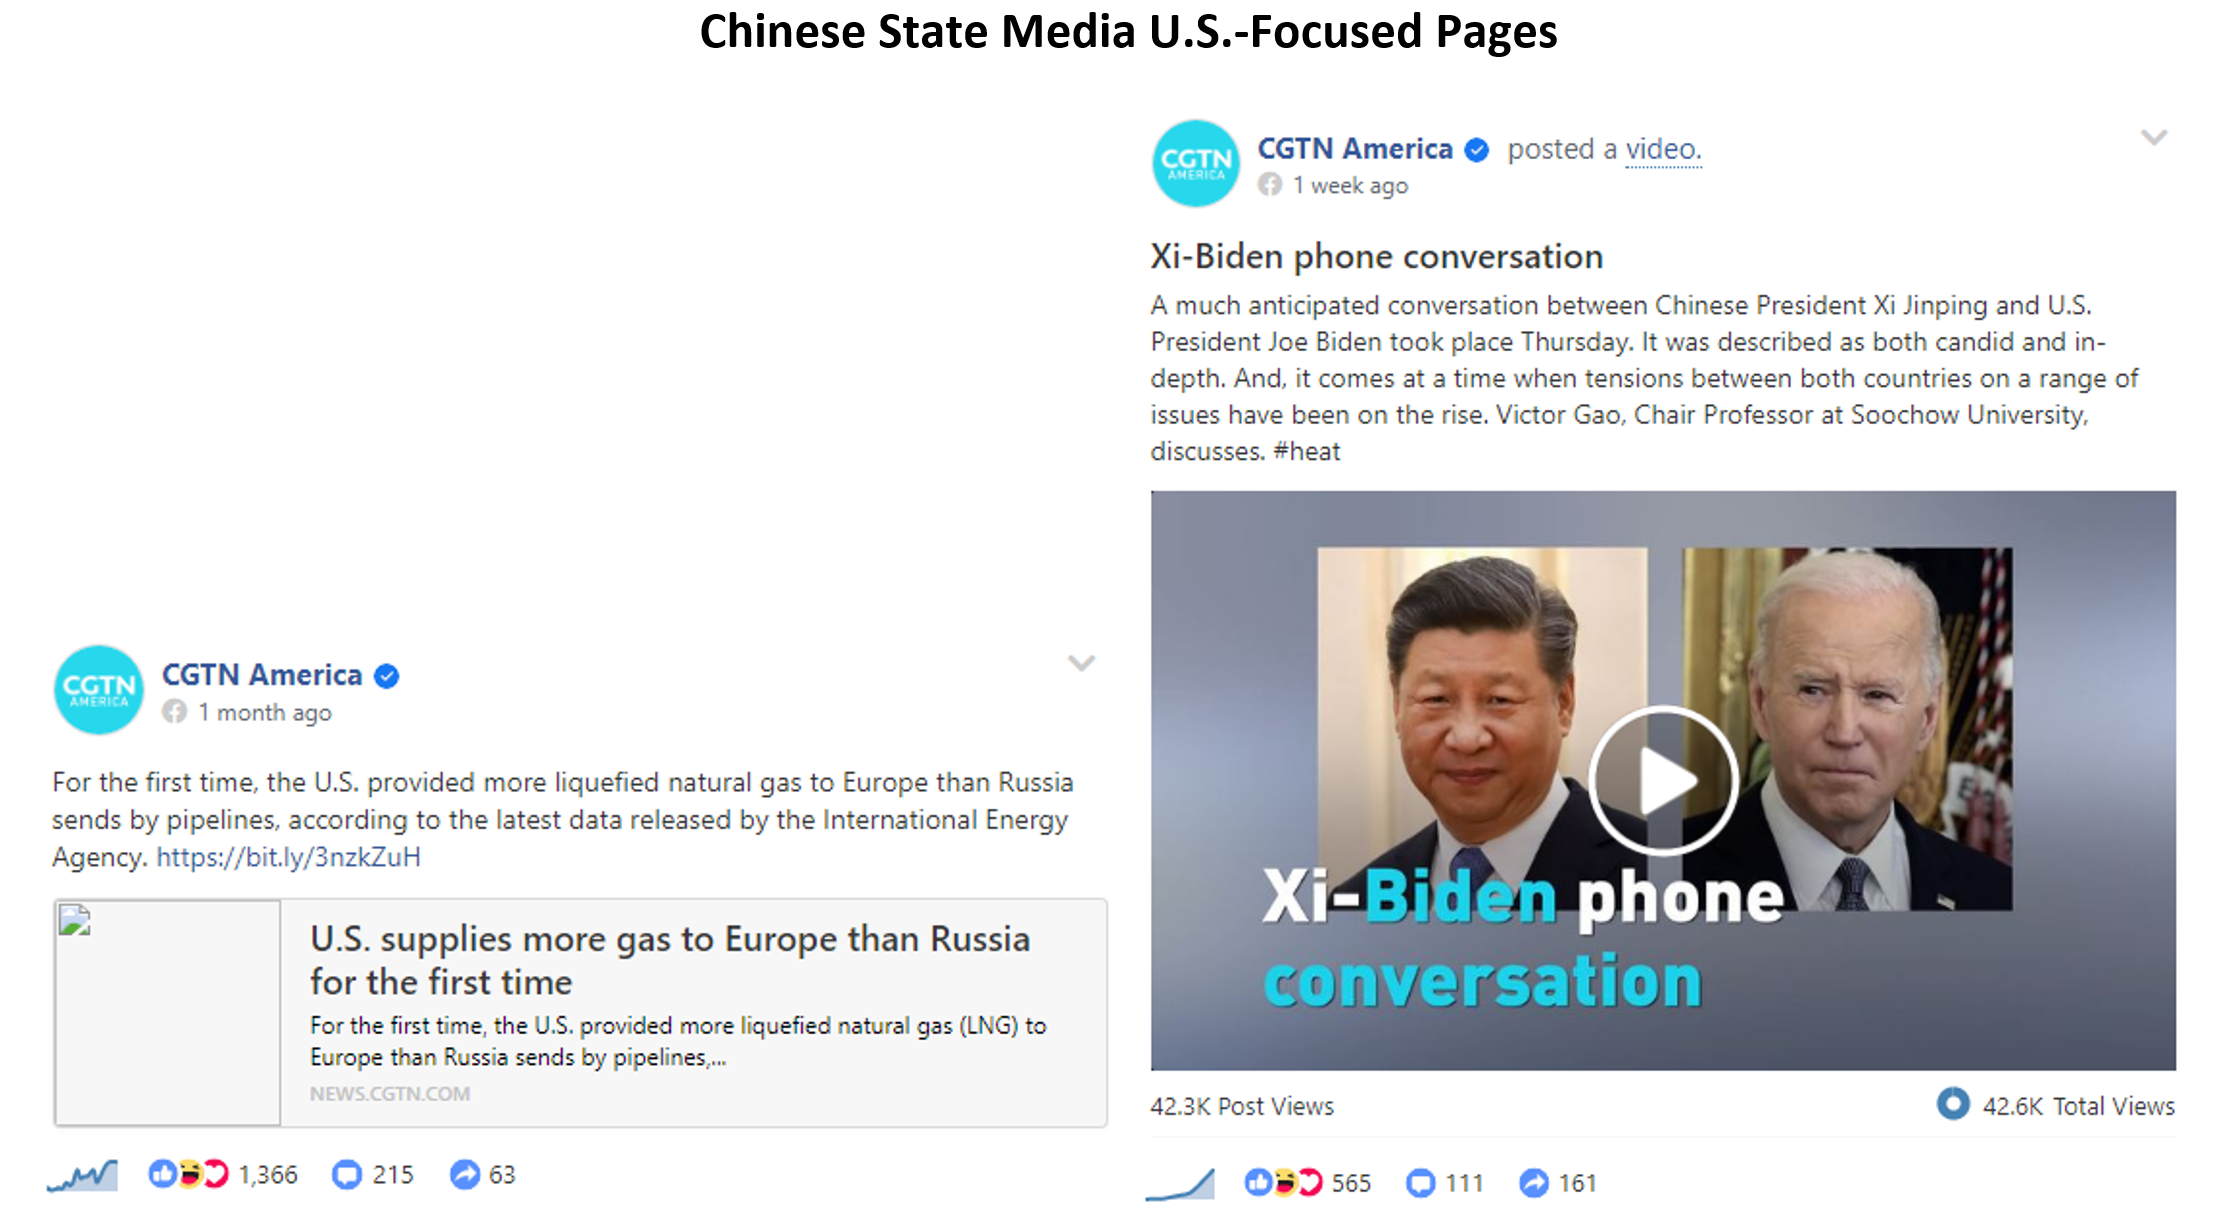
Task: Open CGTN America page name on the right post
Action: pos(1354,149)
